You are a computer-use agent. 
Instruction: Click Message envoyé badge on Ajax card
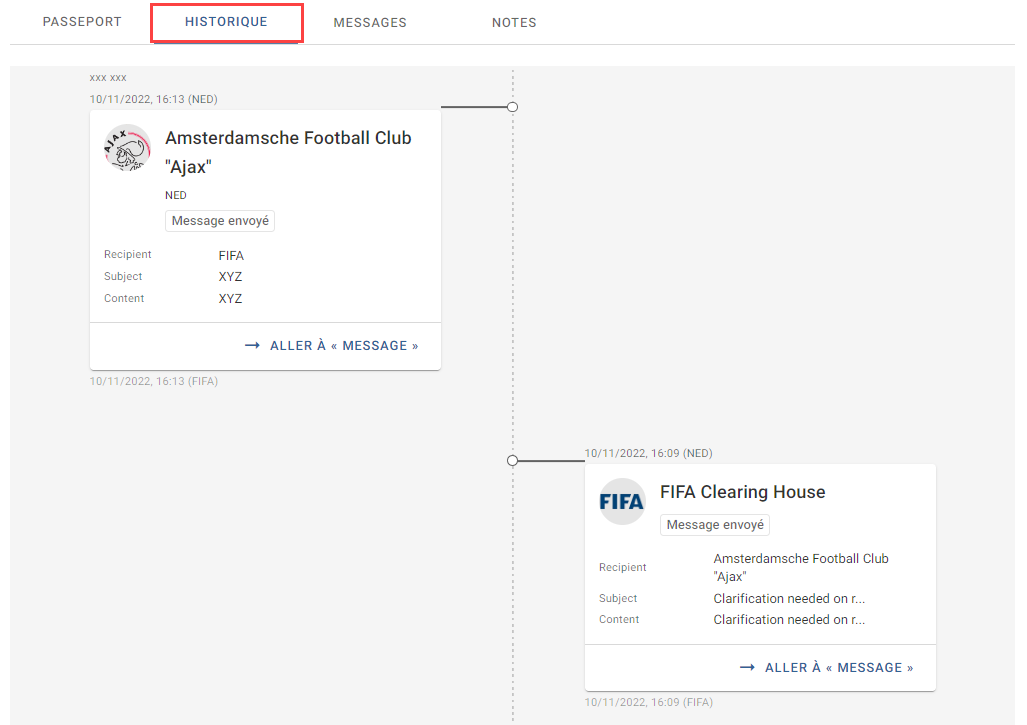click(x=220, y=221)
